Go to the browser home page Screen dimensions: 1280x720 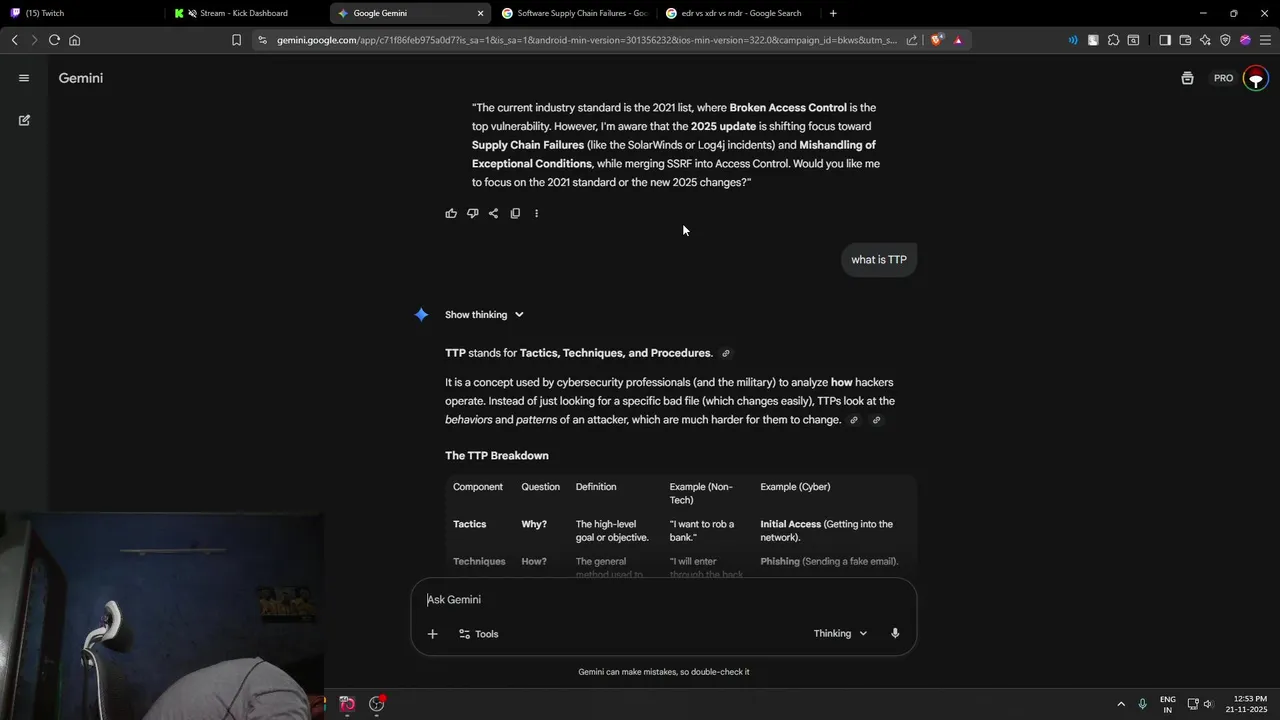(x=74, y=40)
